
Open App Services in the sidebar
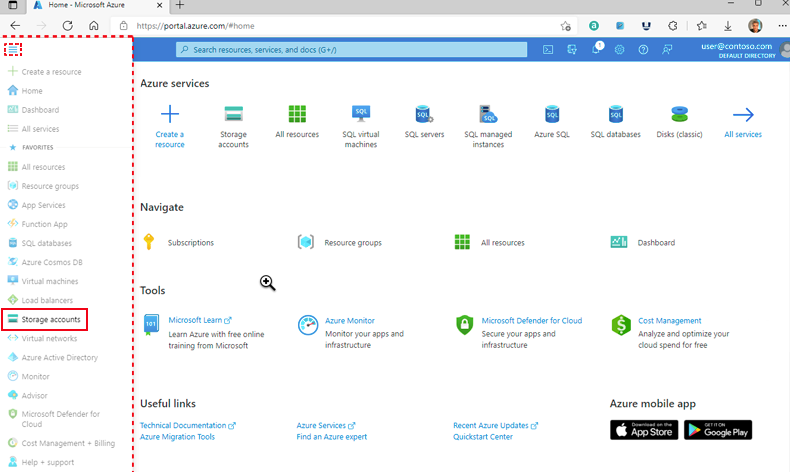coord(37,205)
